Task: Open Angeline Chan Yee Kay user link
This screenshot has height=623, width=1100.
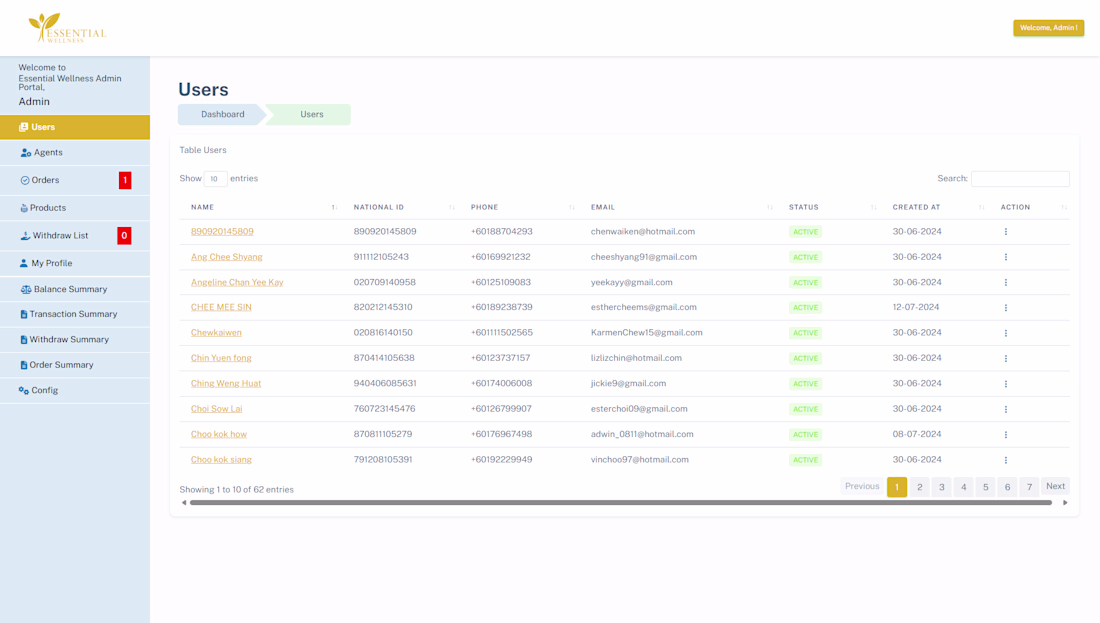Action: [237, 282]
